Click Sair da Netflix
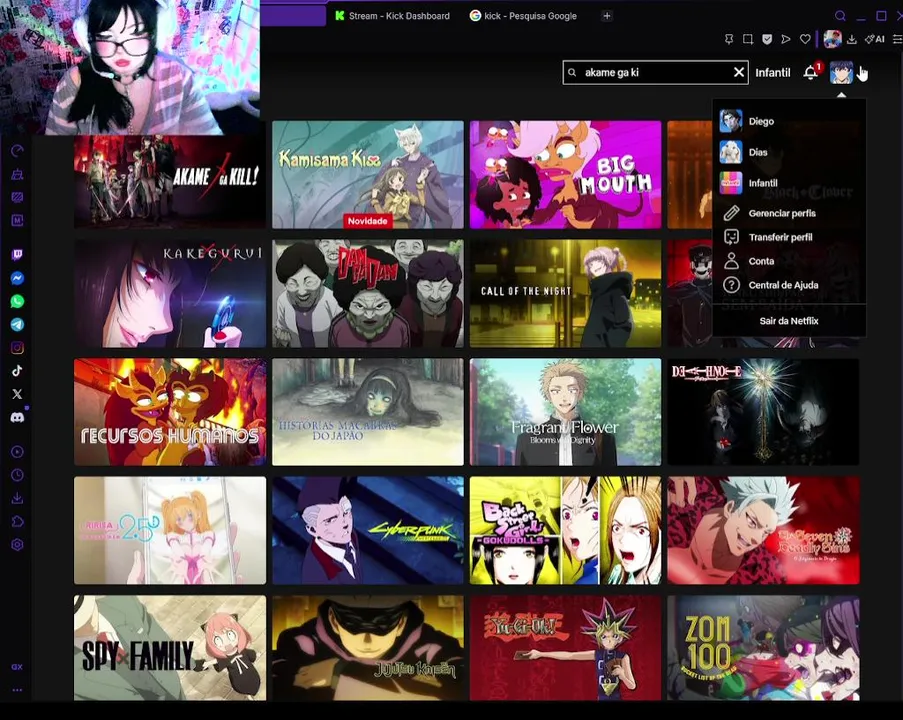 click(789, 321)
